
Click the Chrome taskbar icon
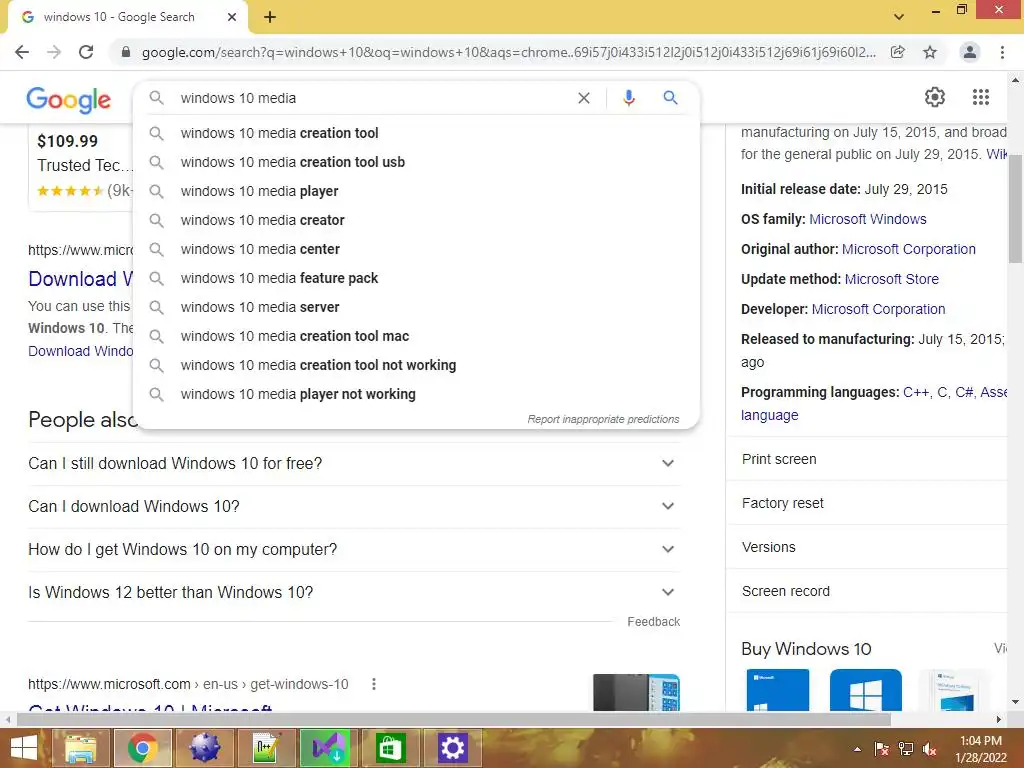(x=142, y=748)
